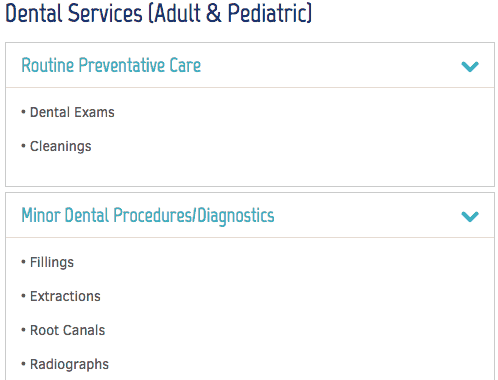Click the bullet next to Extractions
The height and width of the screenshot is (380, 498).
pyautogui.click(x=23, y=296)
